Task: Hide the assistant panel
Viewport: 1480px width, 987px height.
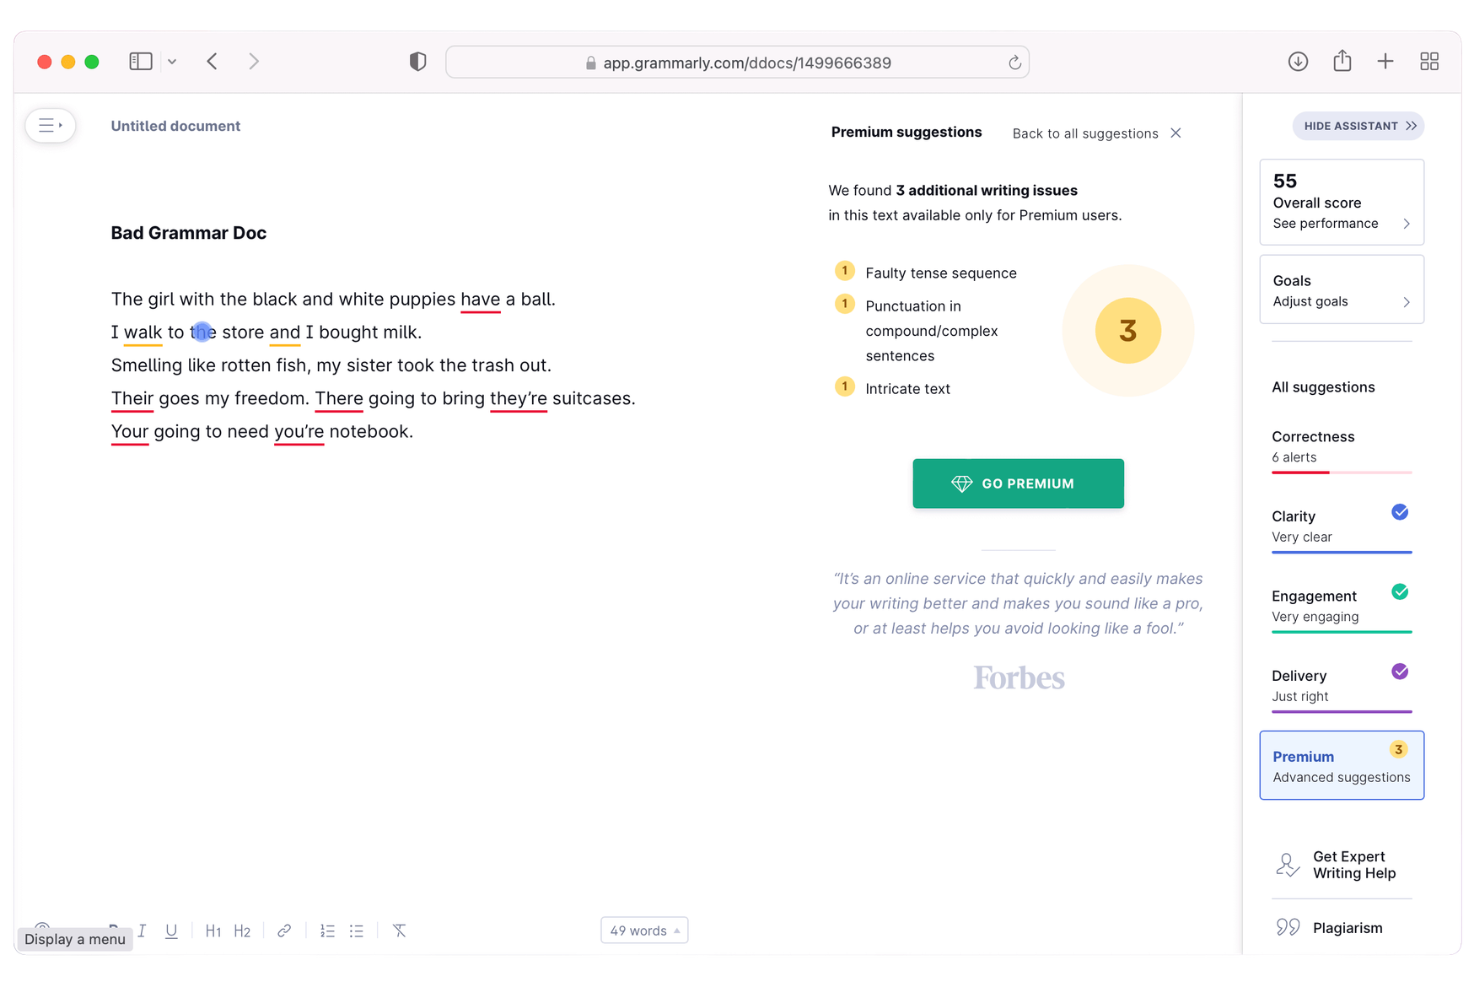Action: pos(1358,125)
